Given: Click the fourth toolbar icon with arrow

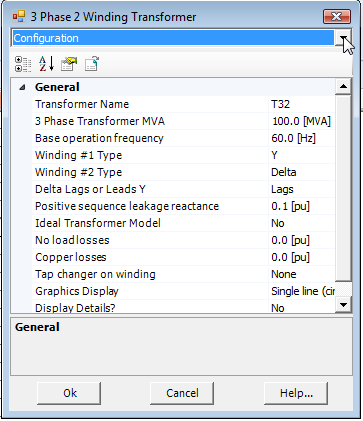Looking at the screenshot, I should (91, 64).
